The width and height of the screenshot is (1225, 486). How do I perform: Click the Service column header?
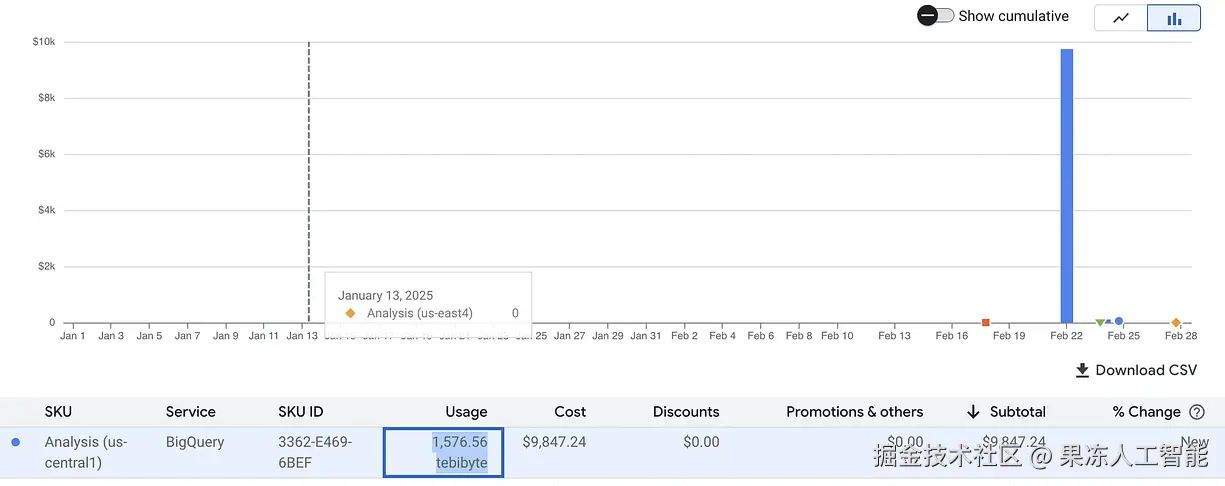coord(190,412)
